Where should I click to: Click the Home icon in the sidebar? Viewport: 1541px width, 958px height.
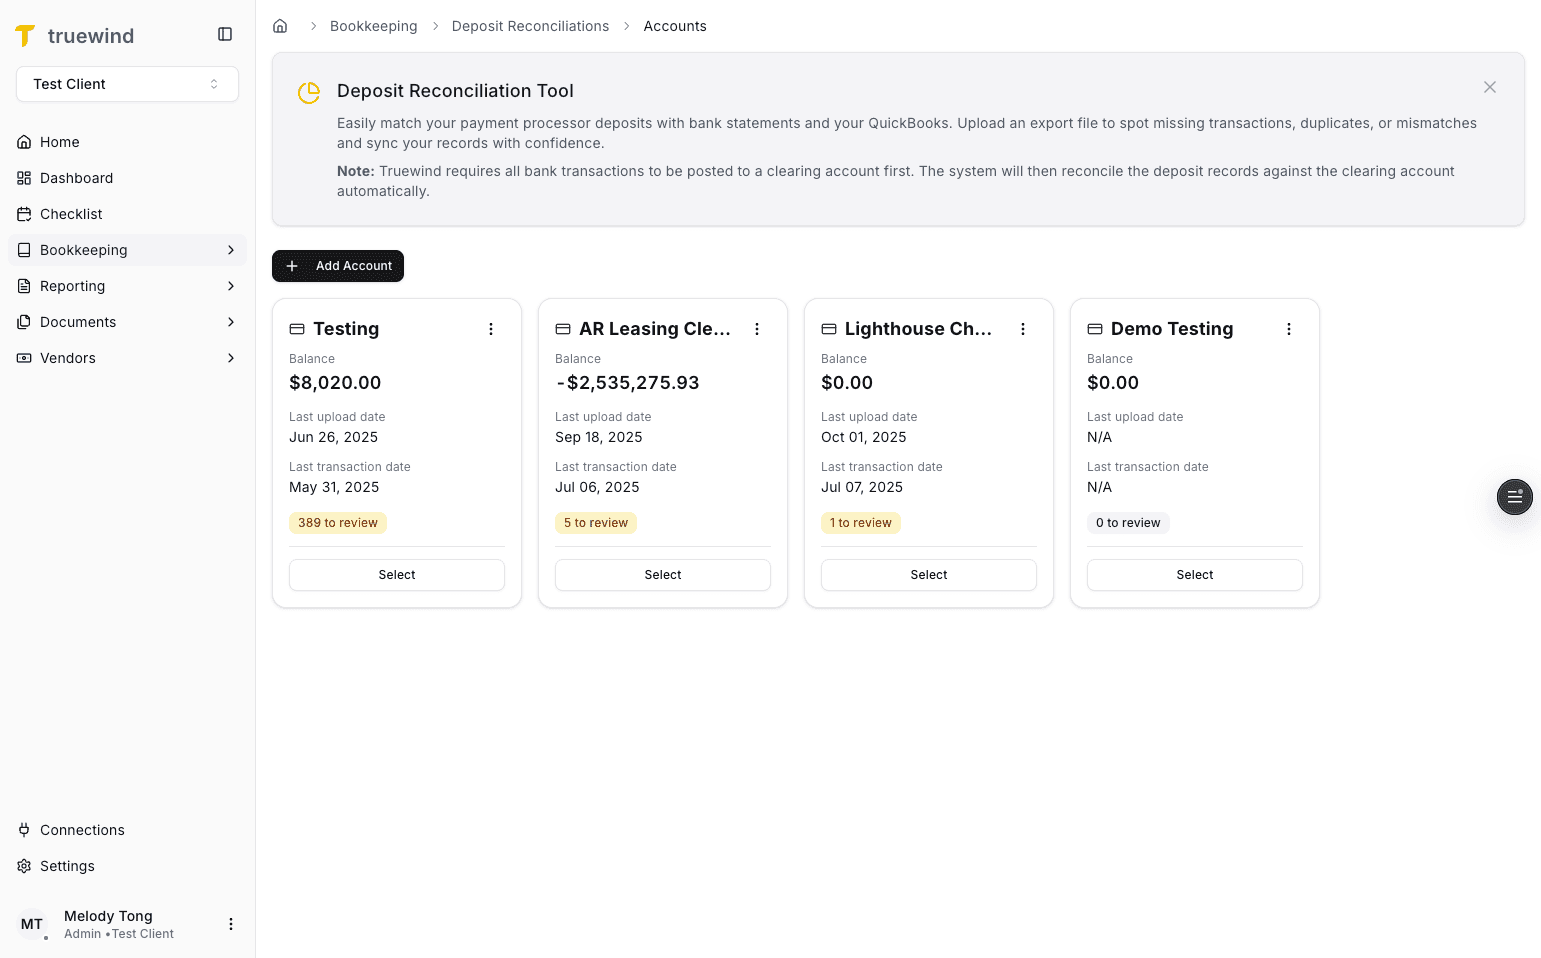point(23,141)
